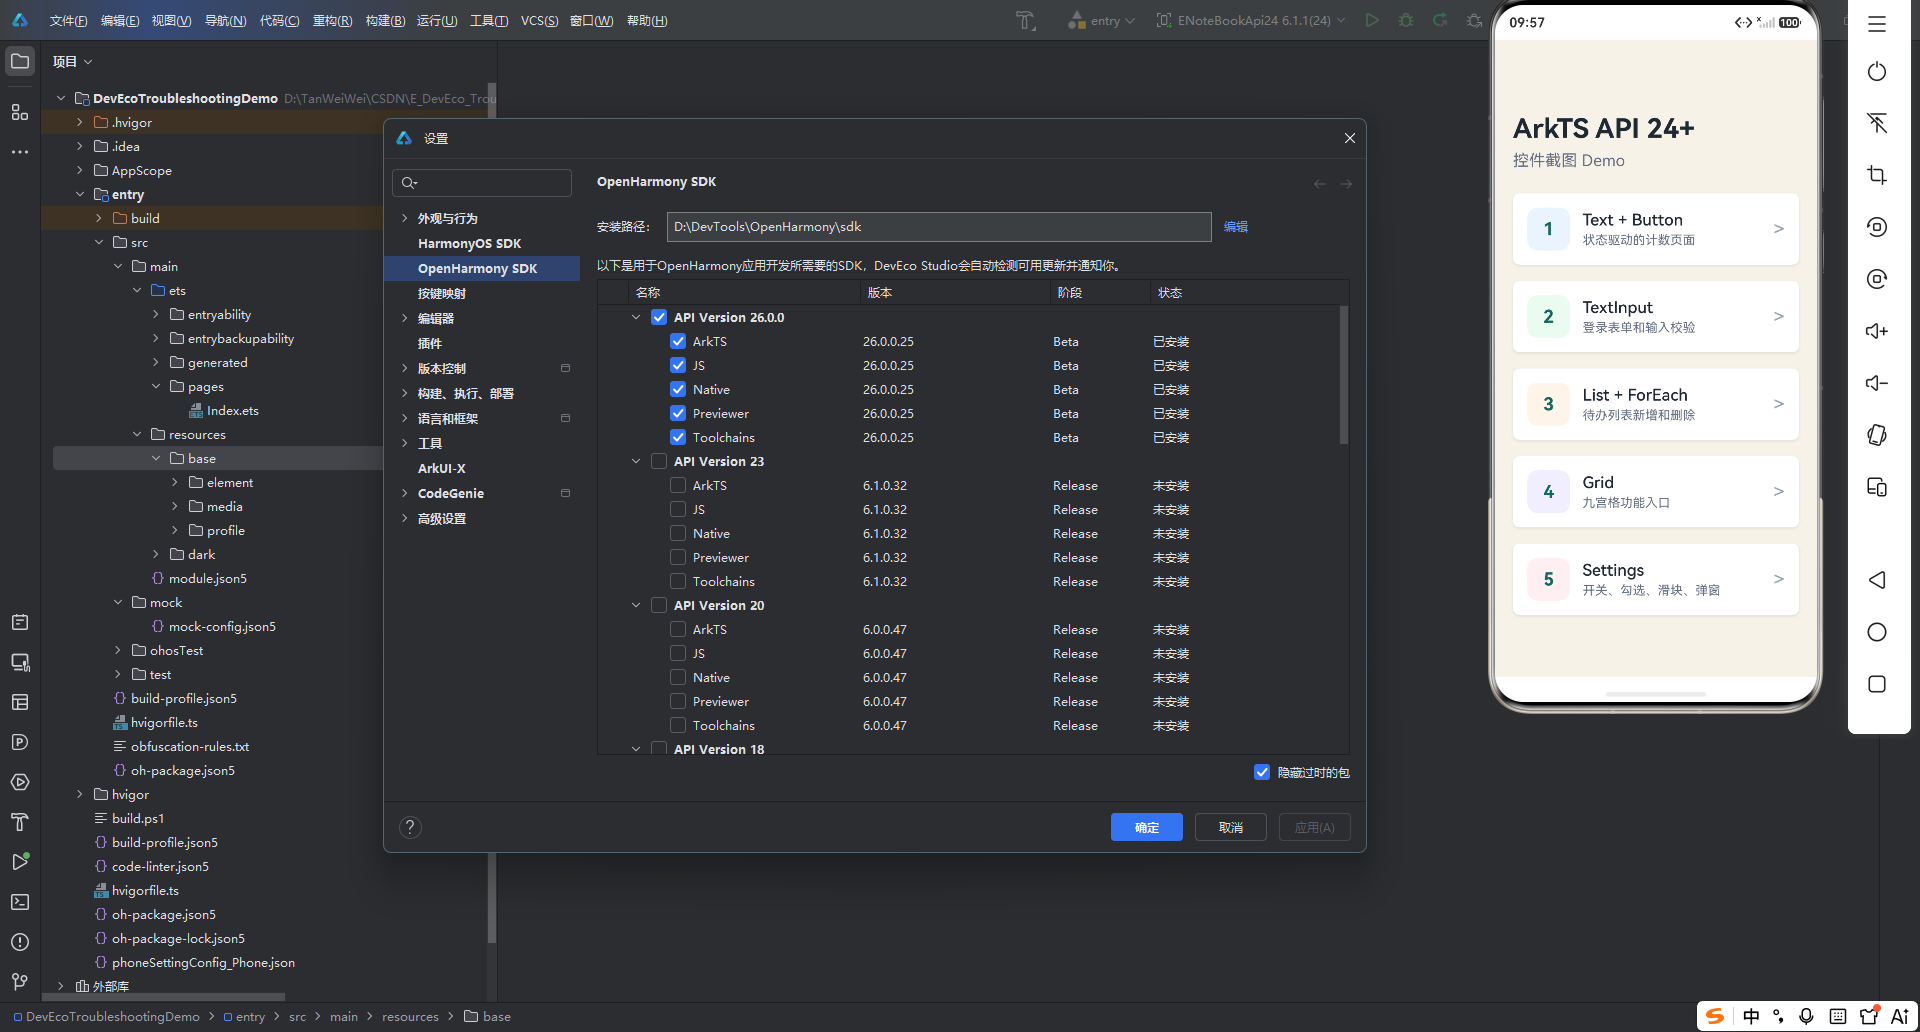Click the emulator crop screenshot icon
The width and height of the screenshot is (1920, 1032).
click(1877, 175)
